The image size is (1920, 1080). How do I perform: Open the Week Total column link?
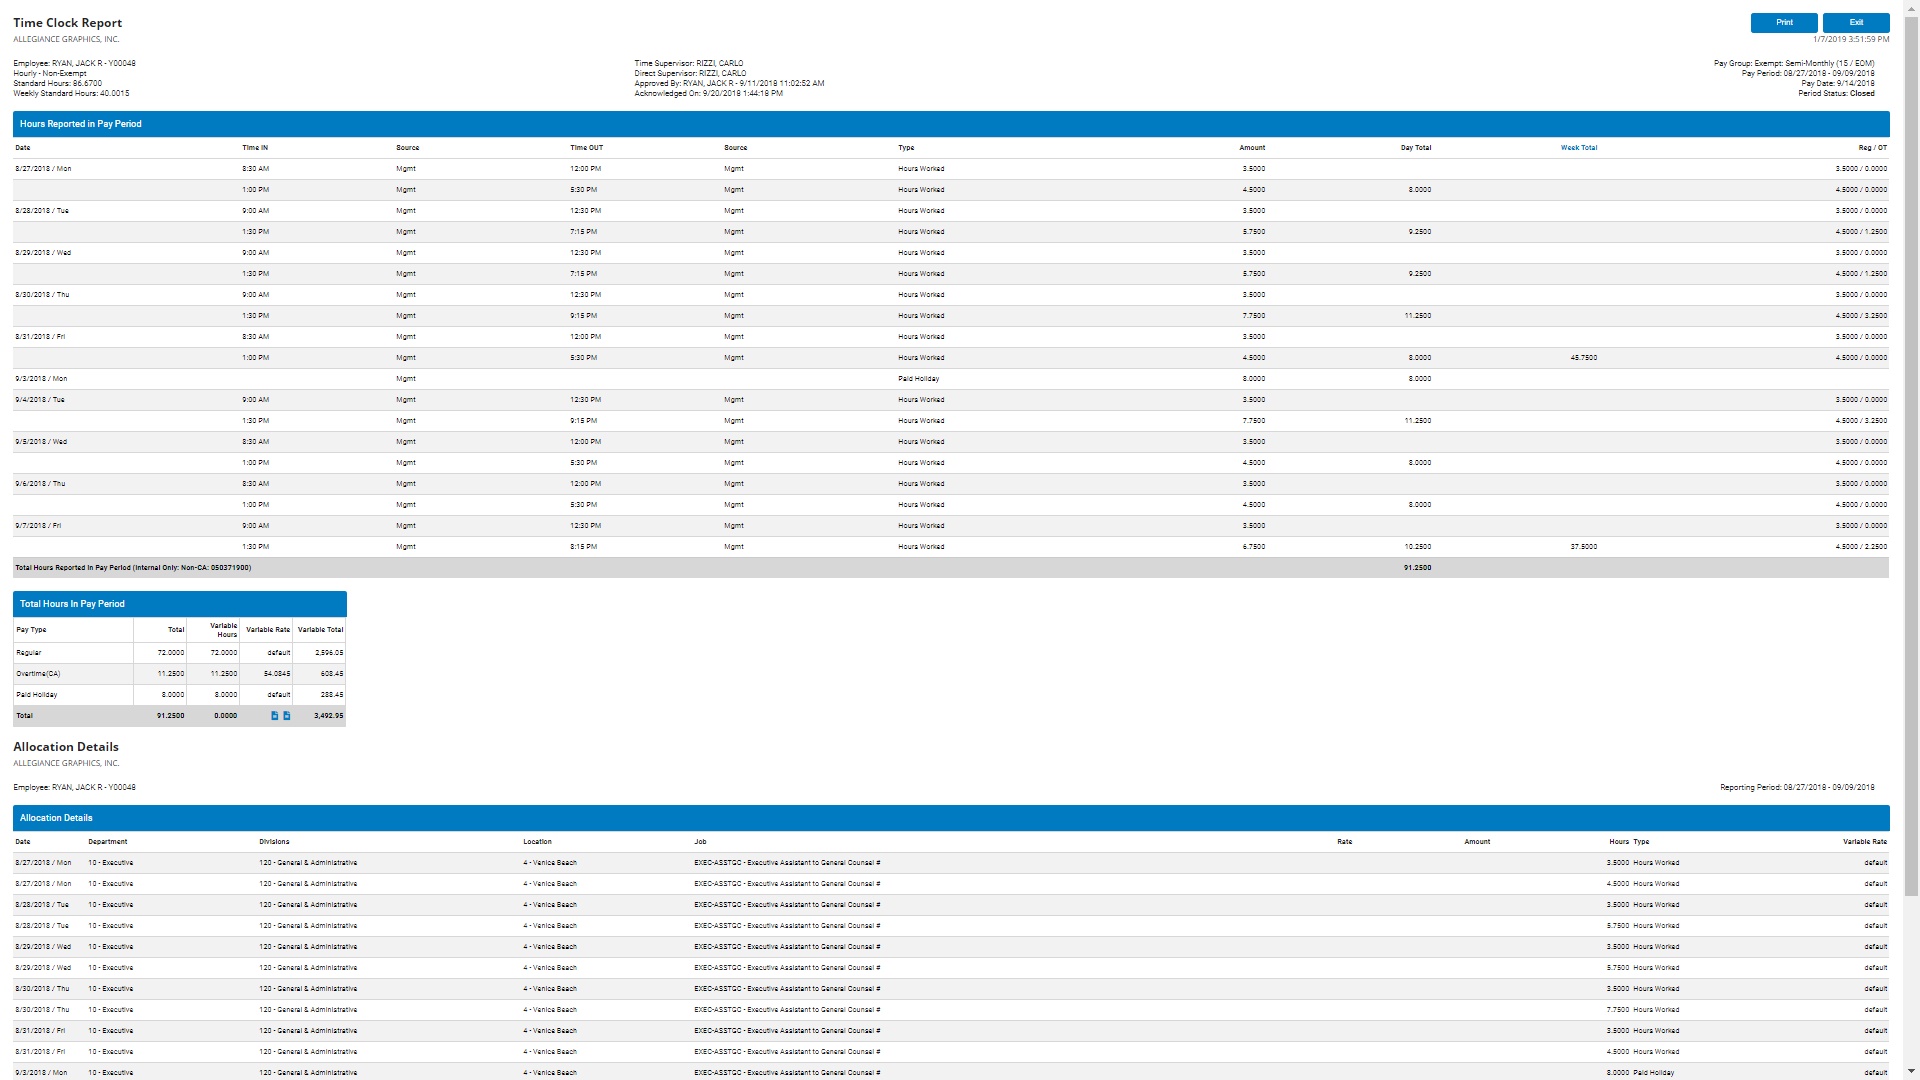click(x=1578, y=148)
